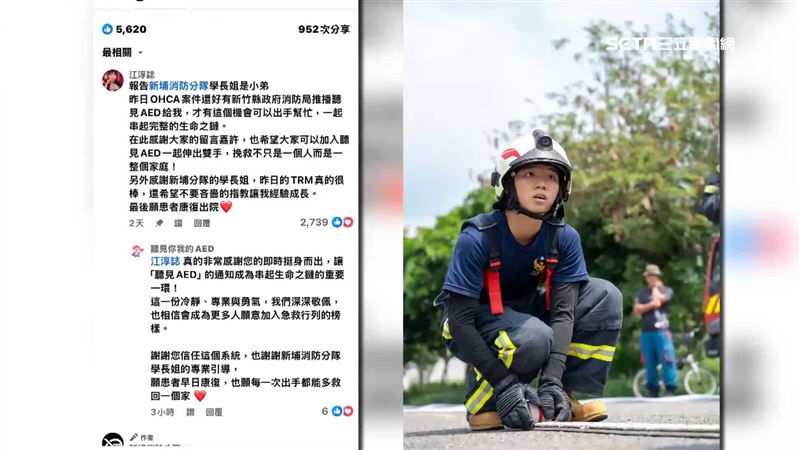Click the blue like icon beside 5,620
800x450 pixels.
(107, 29)
